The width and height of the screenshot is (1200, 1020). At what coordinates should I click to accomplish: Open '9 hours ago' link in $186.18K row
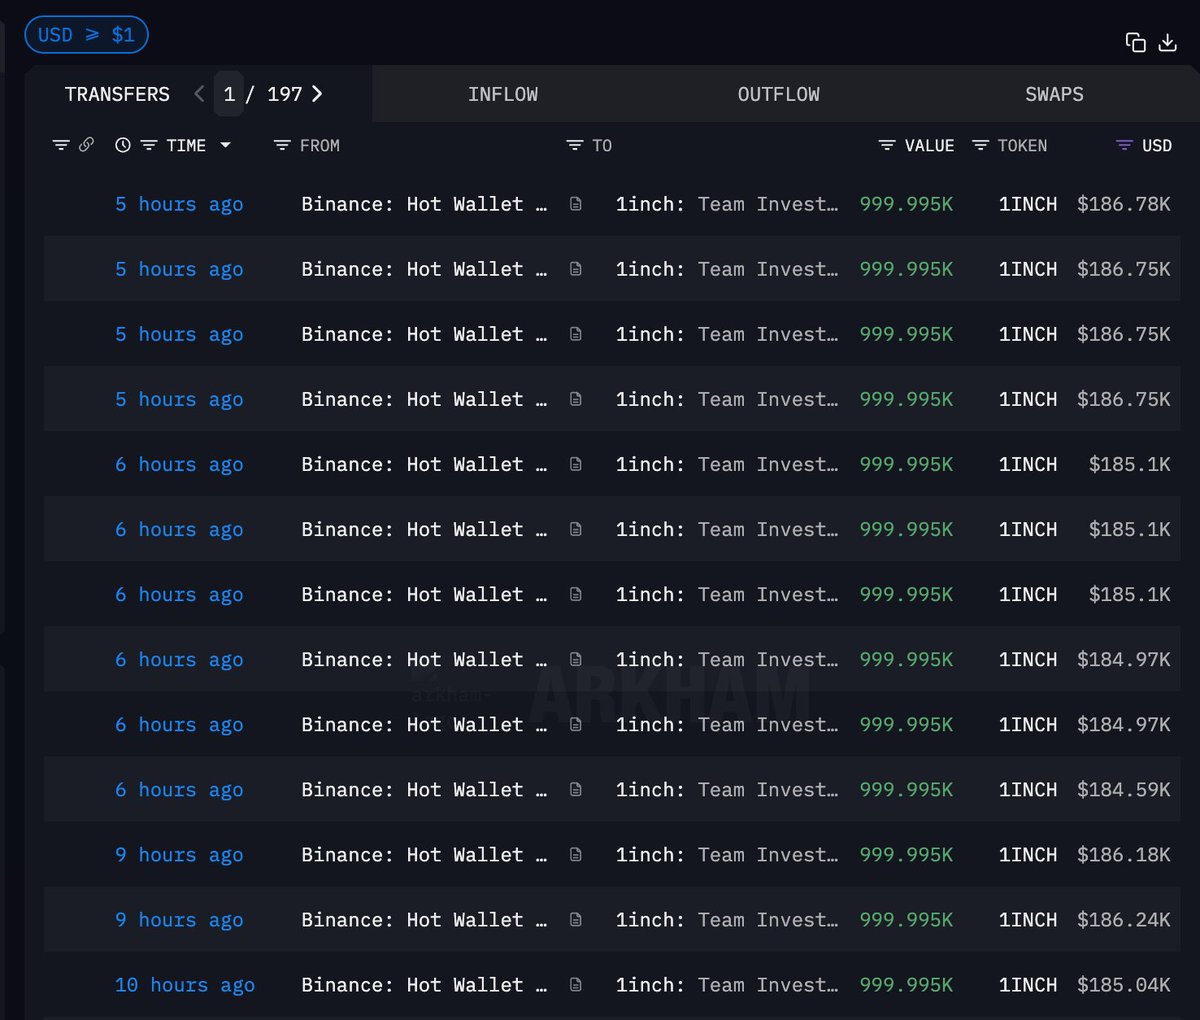[179, 855]
